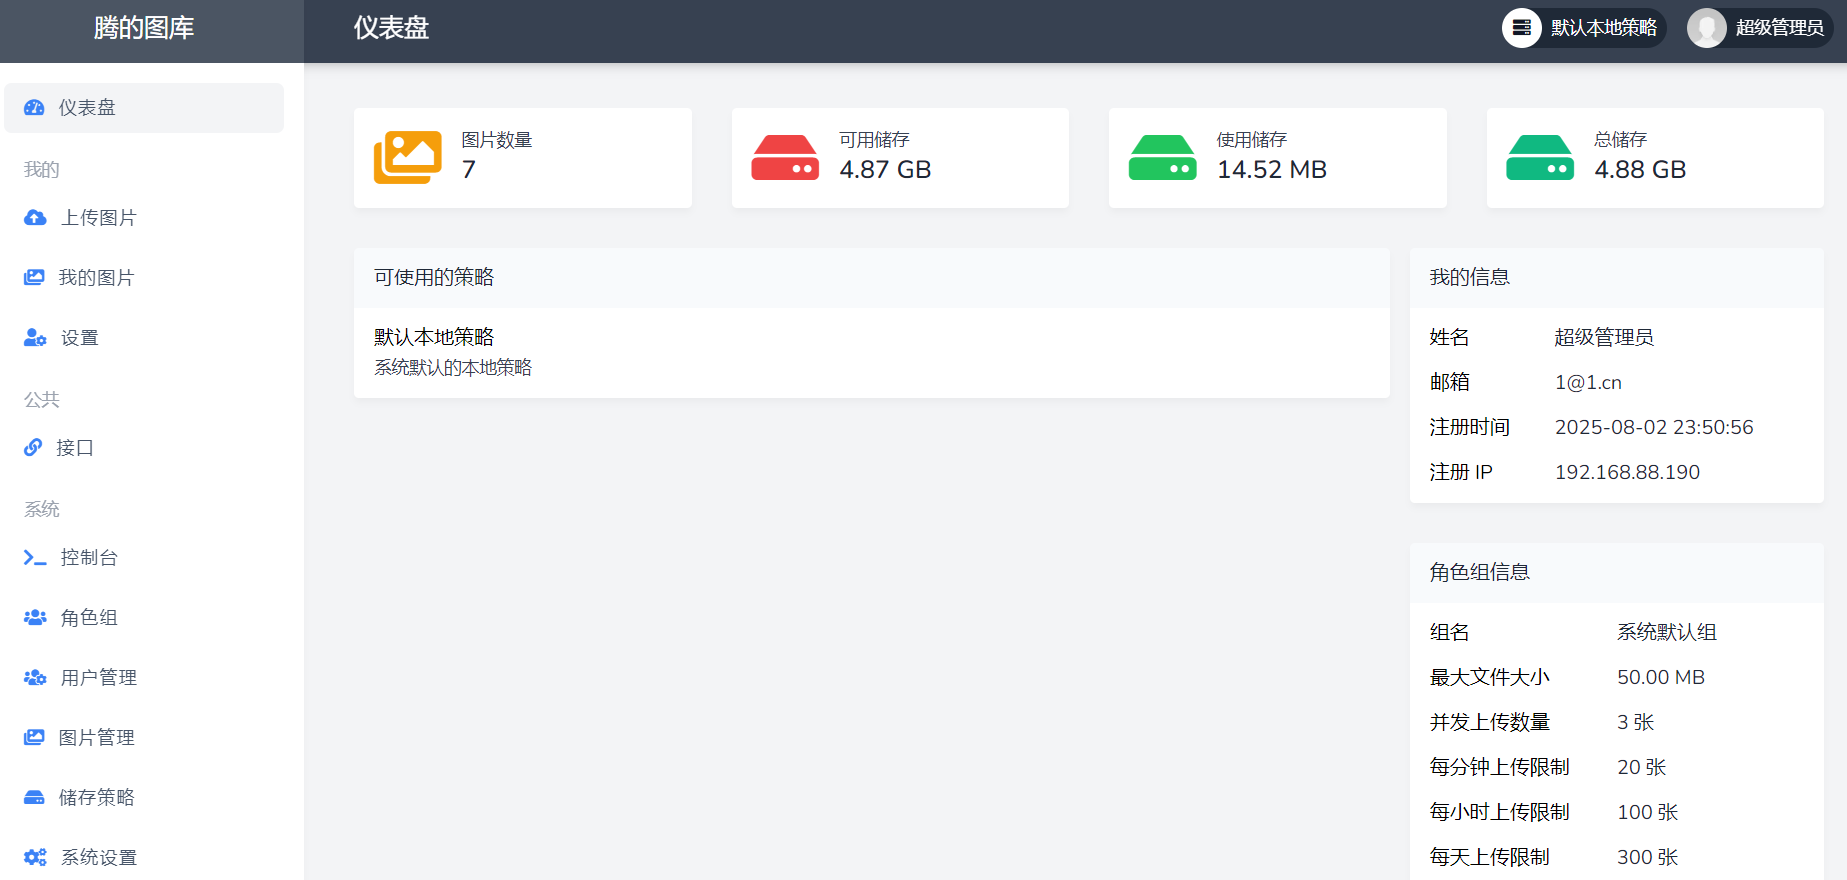Click the role group people icon
Screen dimensions: 1847x880
click(x=35, y=618)
